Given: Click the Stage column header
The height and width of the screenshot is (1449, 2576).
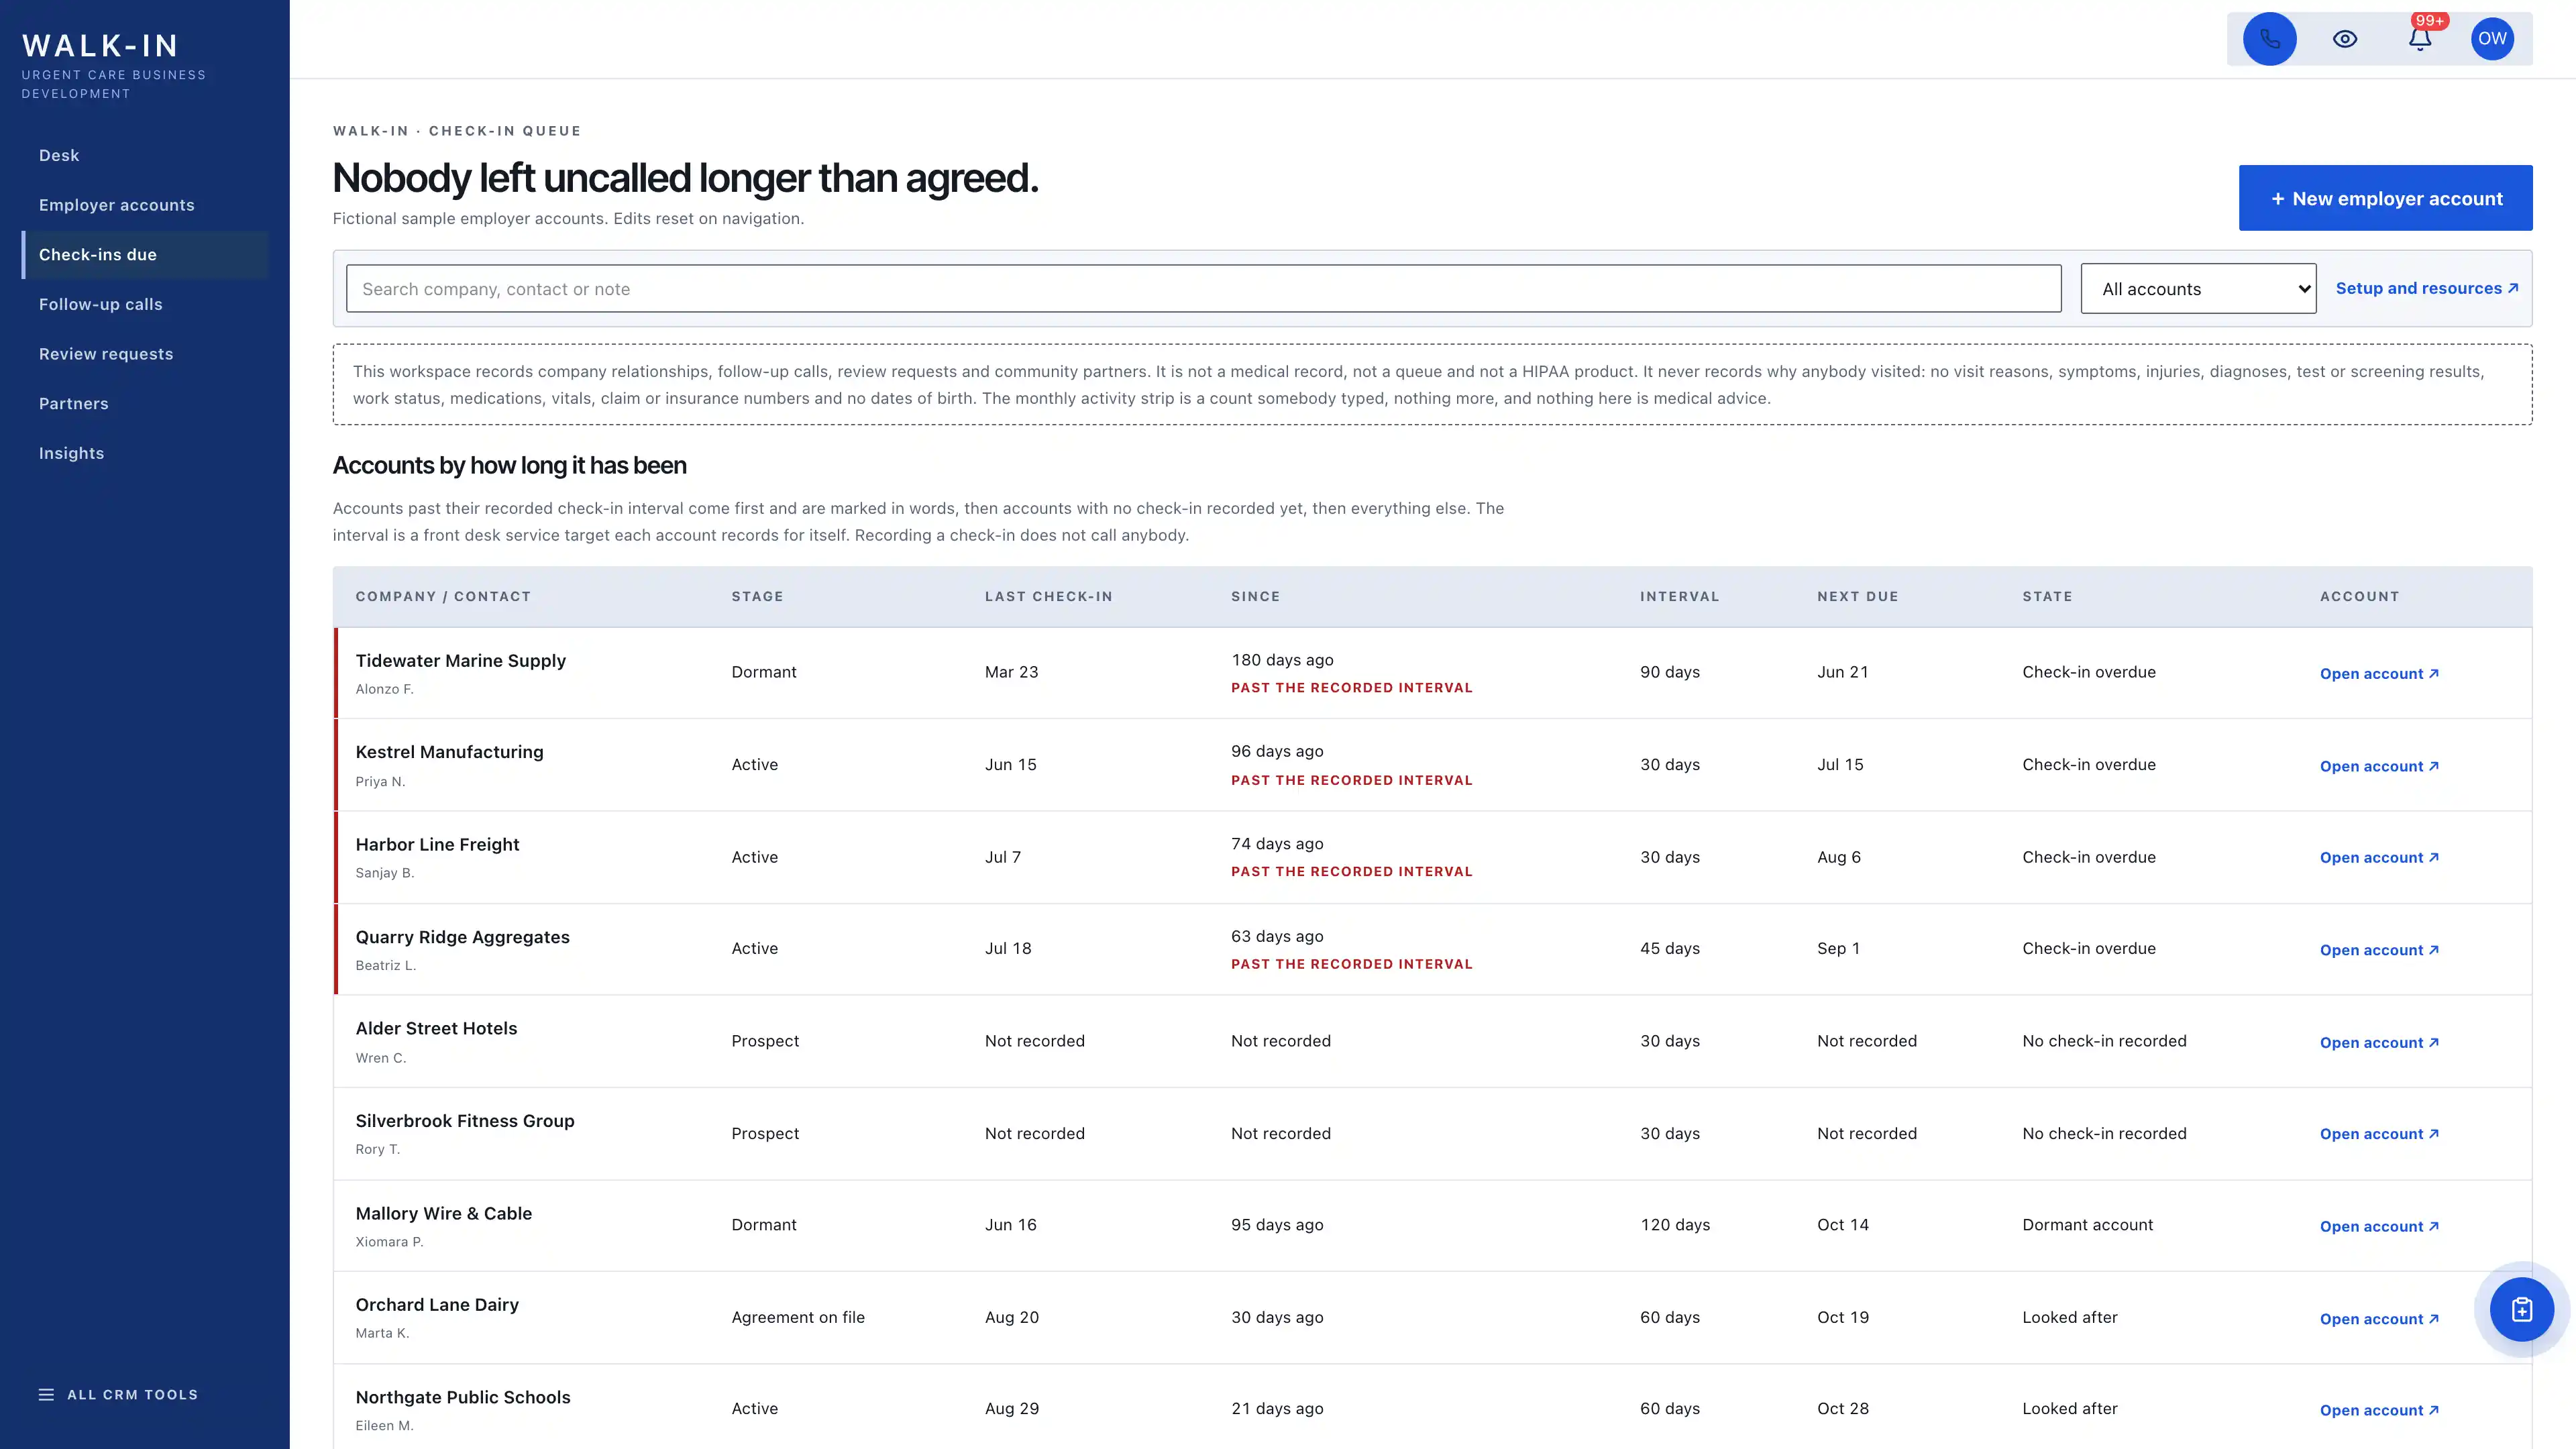Looking at the screenshot, I should pos(757,597).
